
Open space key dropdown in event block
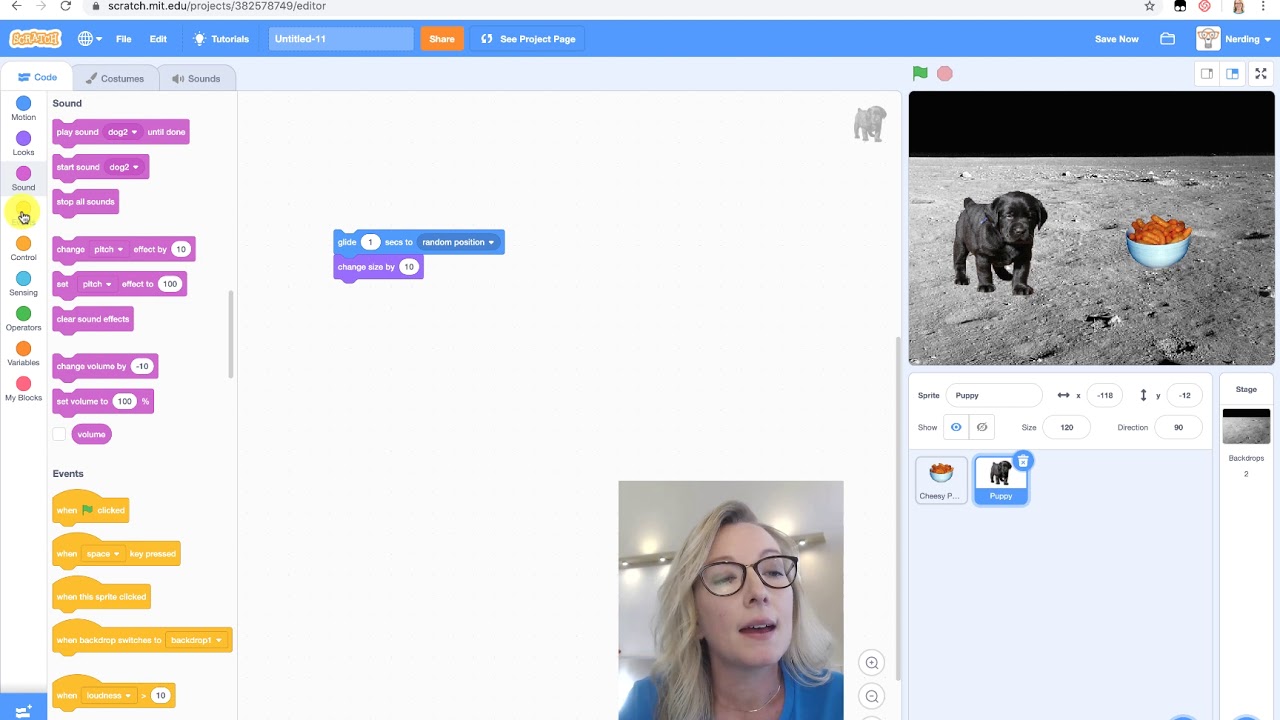(x=102, y=554)
